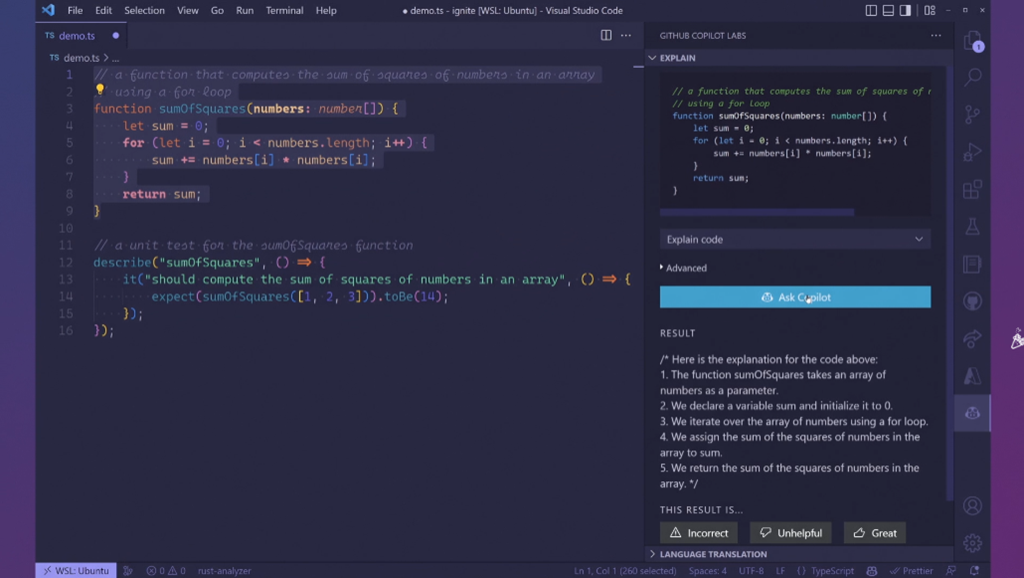Open the Search view icon
The image size is (1024, 578).
(x=972, y=77)
